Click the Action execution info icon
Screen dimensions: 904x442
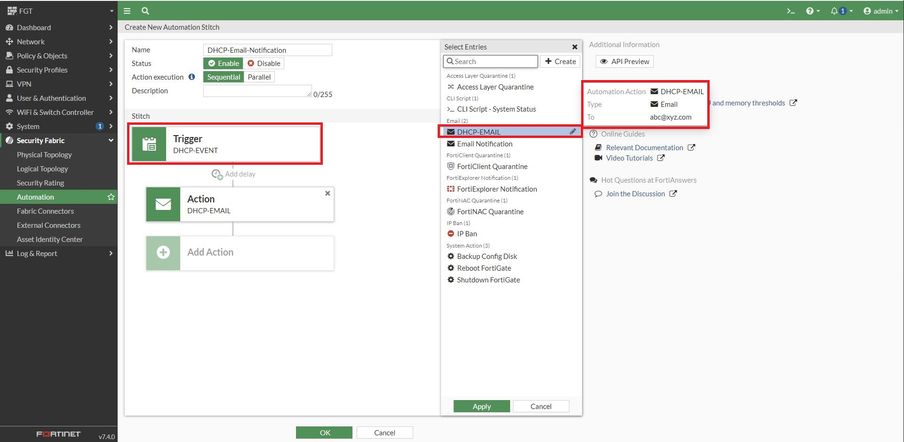(x=191, y=77)
